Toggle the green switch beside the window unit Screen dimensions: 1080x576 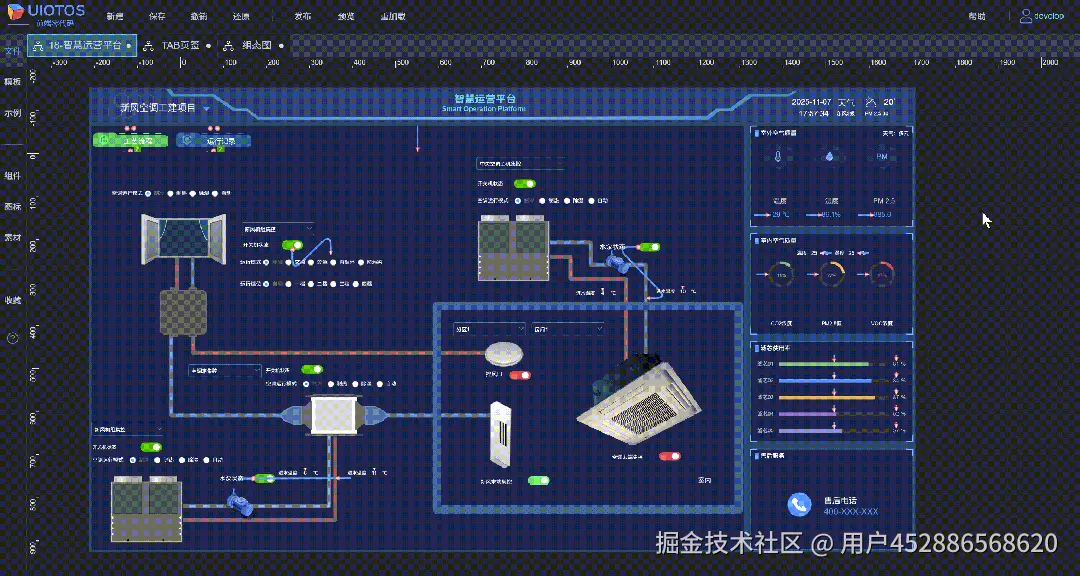(x=292, y=245)
